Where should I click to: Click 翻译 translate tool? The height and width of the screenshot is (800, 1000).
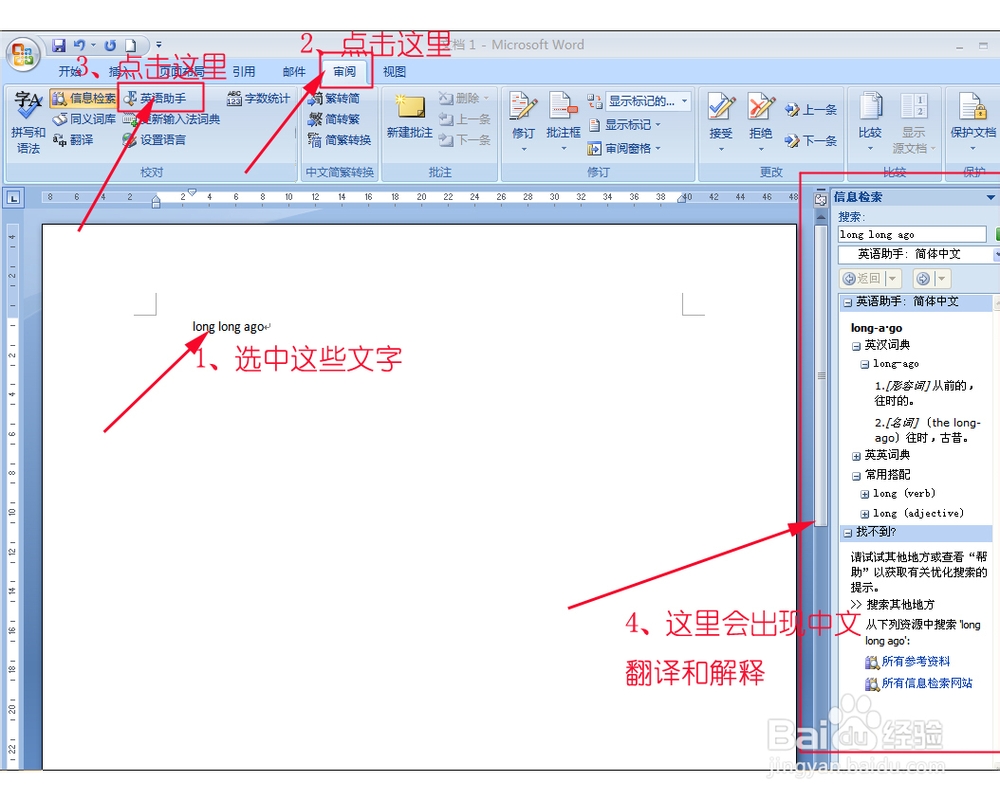(x=73, y=140)
